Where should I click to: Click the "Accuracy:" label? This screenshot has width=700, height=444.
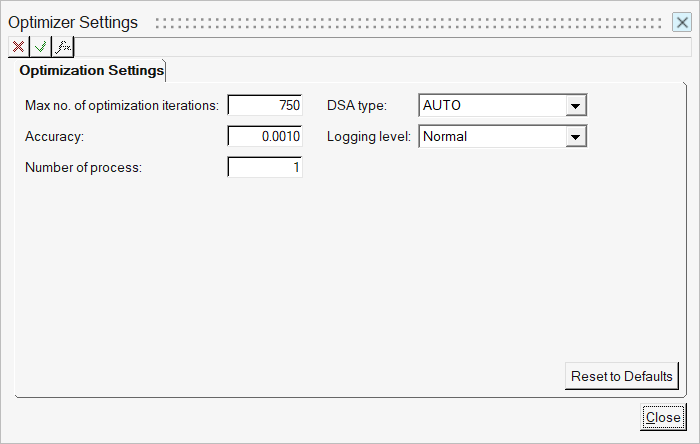54,137
